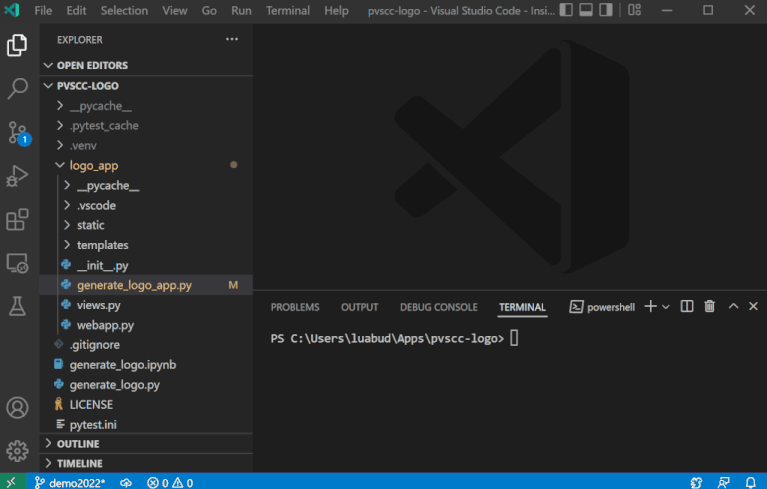
Task: Open webapp.py in the explorer
Action: (x=146, y=325)
